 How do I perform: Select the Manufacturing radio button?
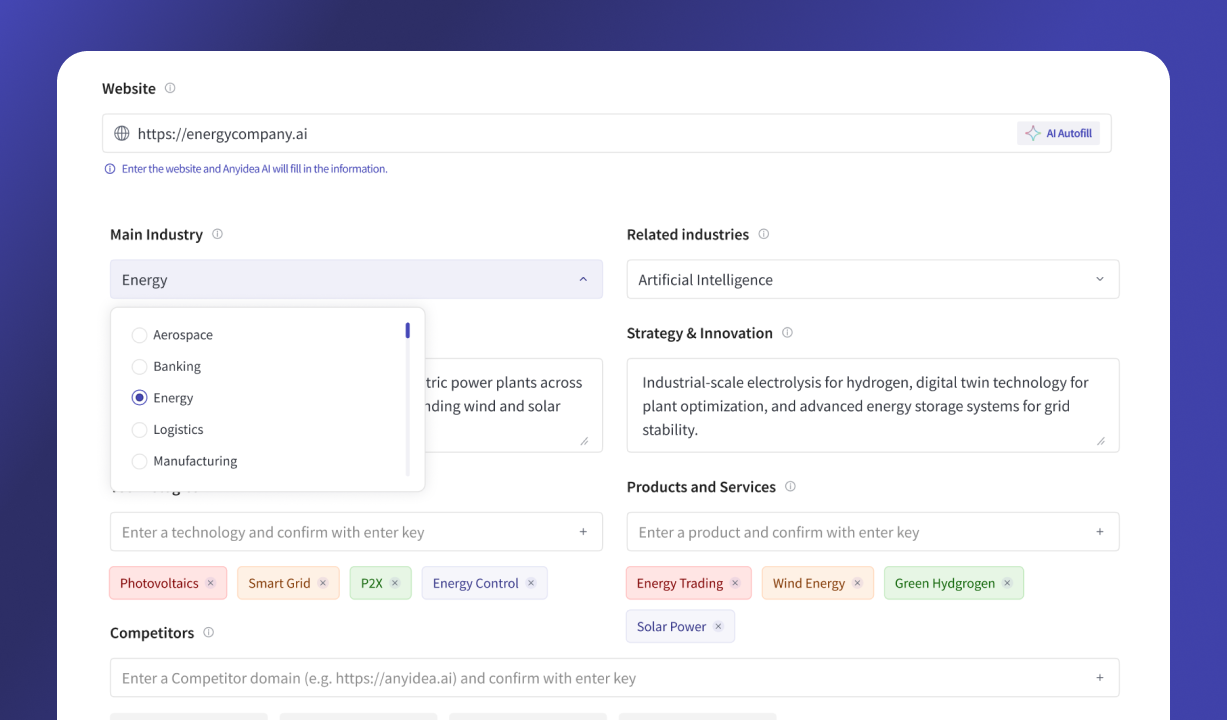click(139, 461)
